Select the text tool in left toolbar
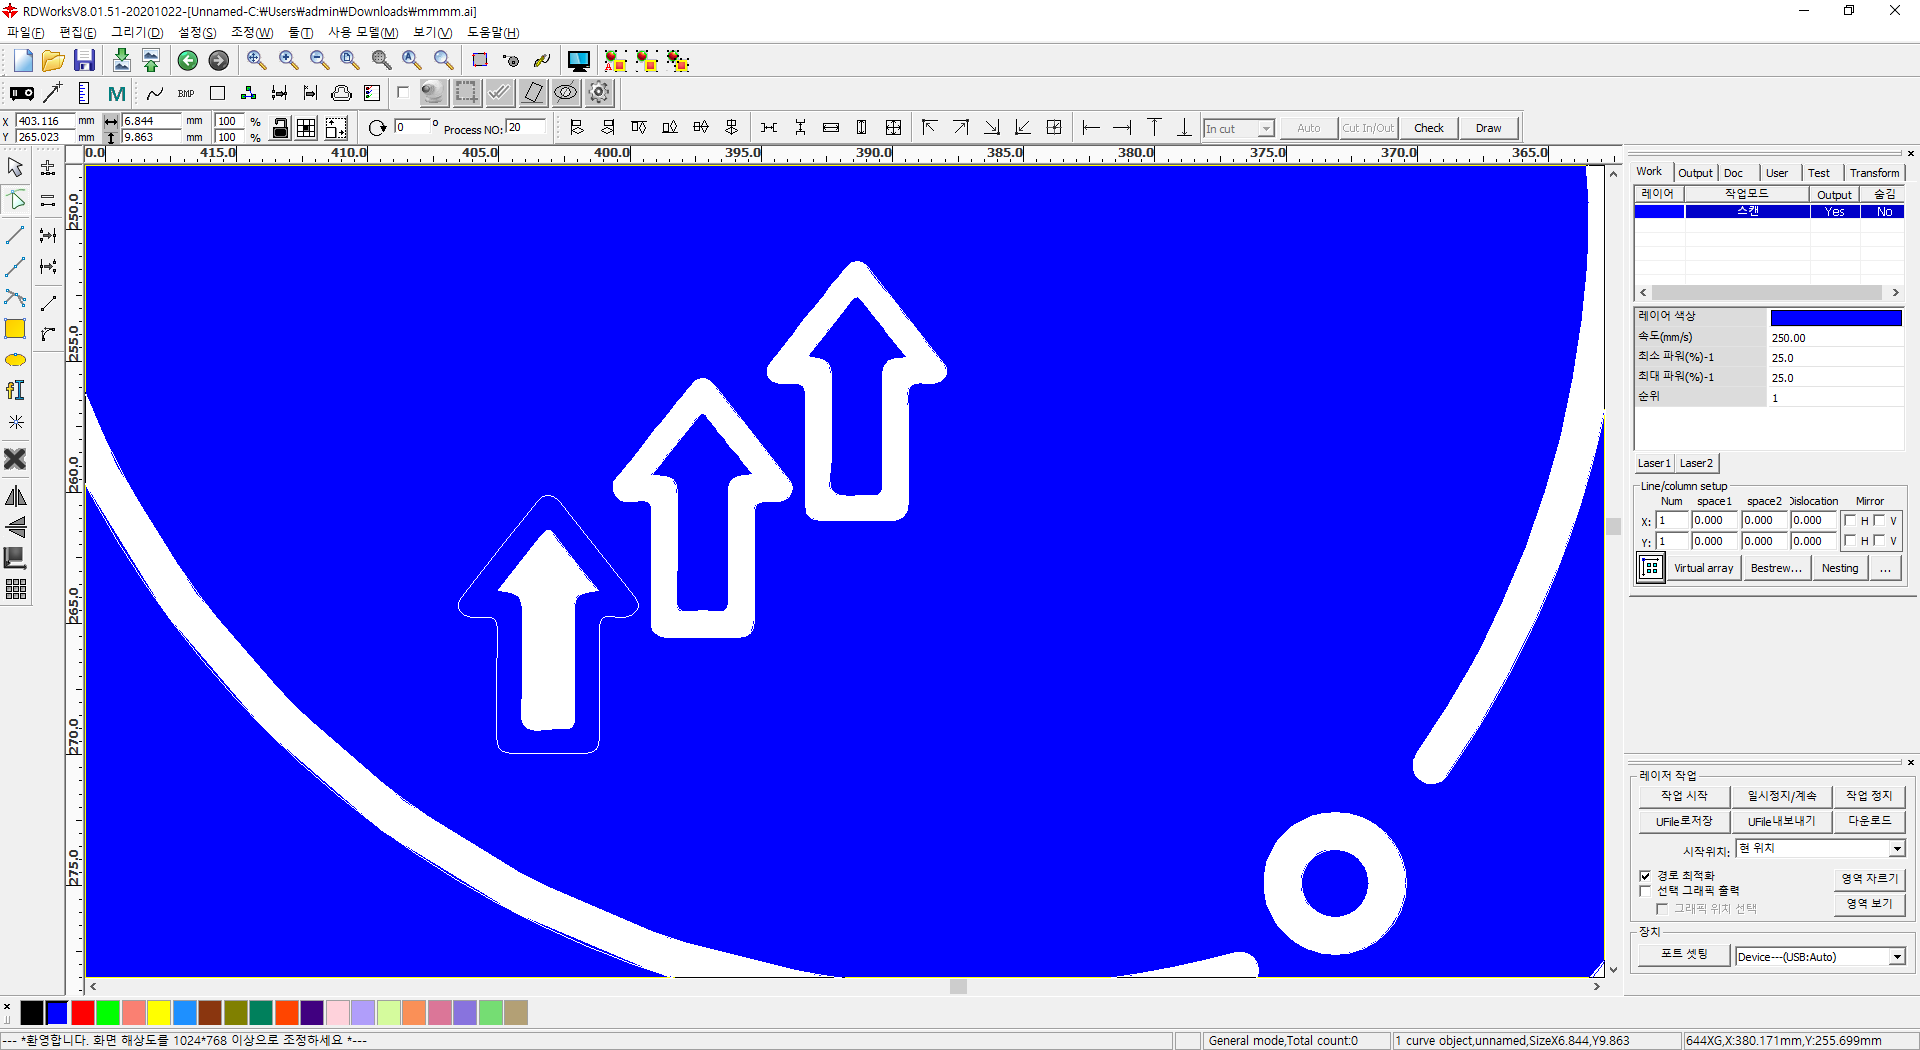 pyautogui.click(x=16, y=391)
